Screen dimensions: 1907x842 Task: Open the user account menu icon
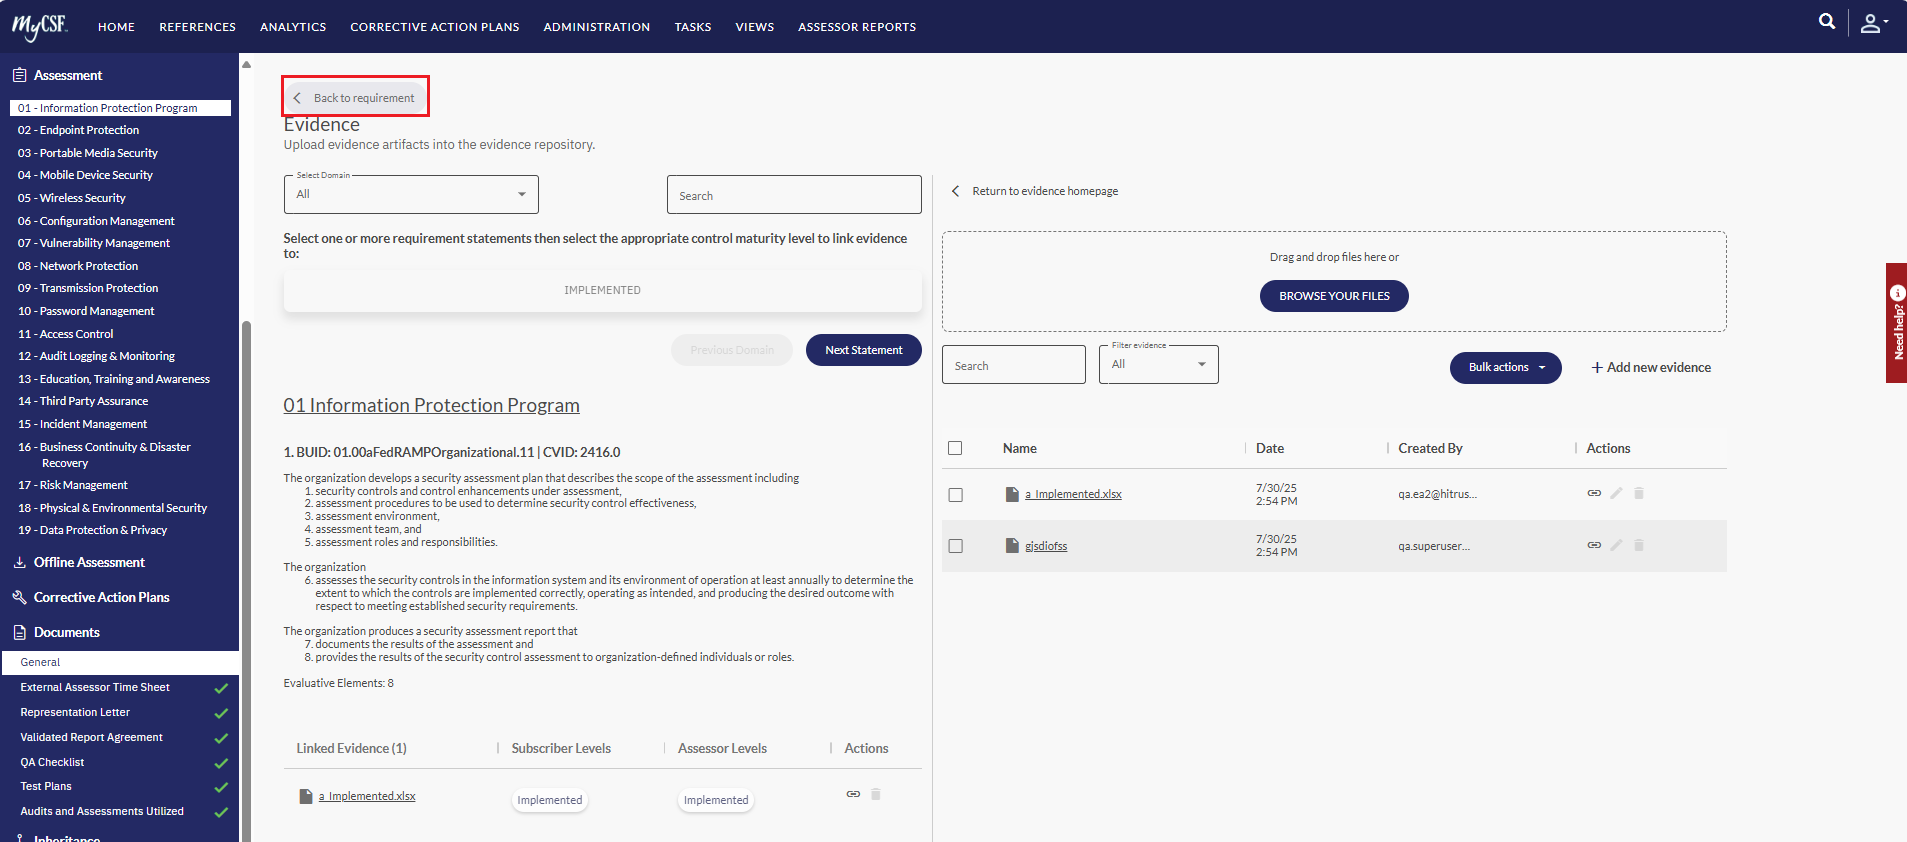point(1873,23)
